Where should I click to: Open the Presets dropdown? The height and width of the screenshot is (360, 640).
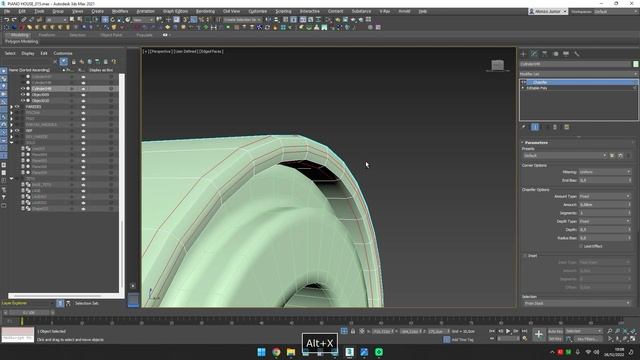[564, 156]
